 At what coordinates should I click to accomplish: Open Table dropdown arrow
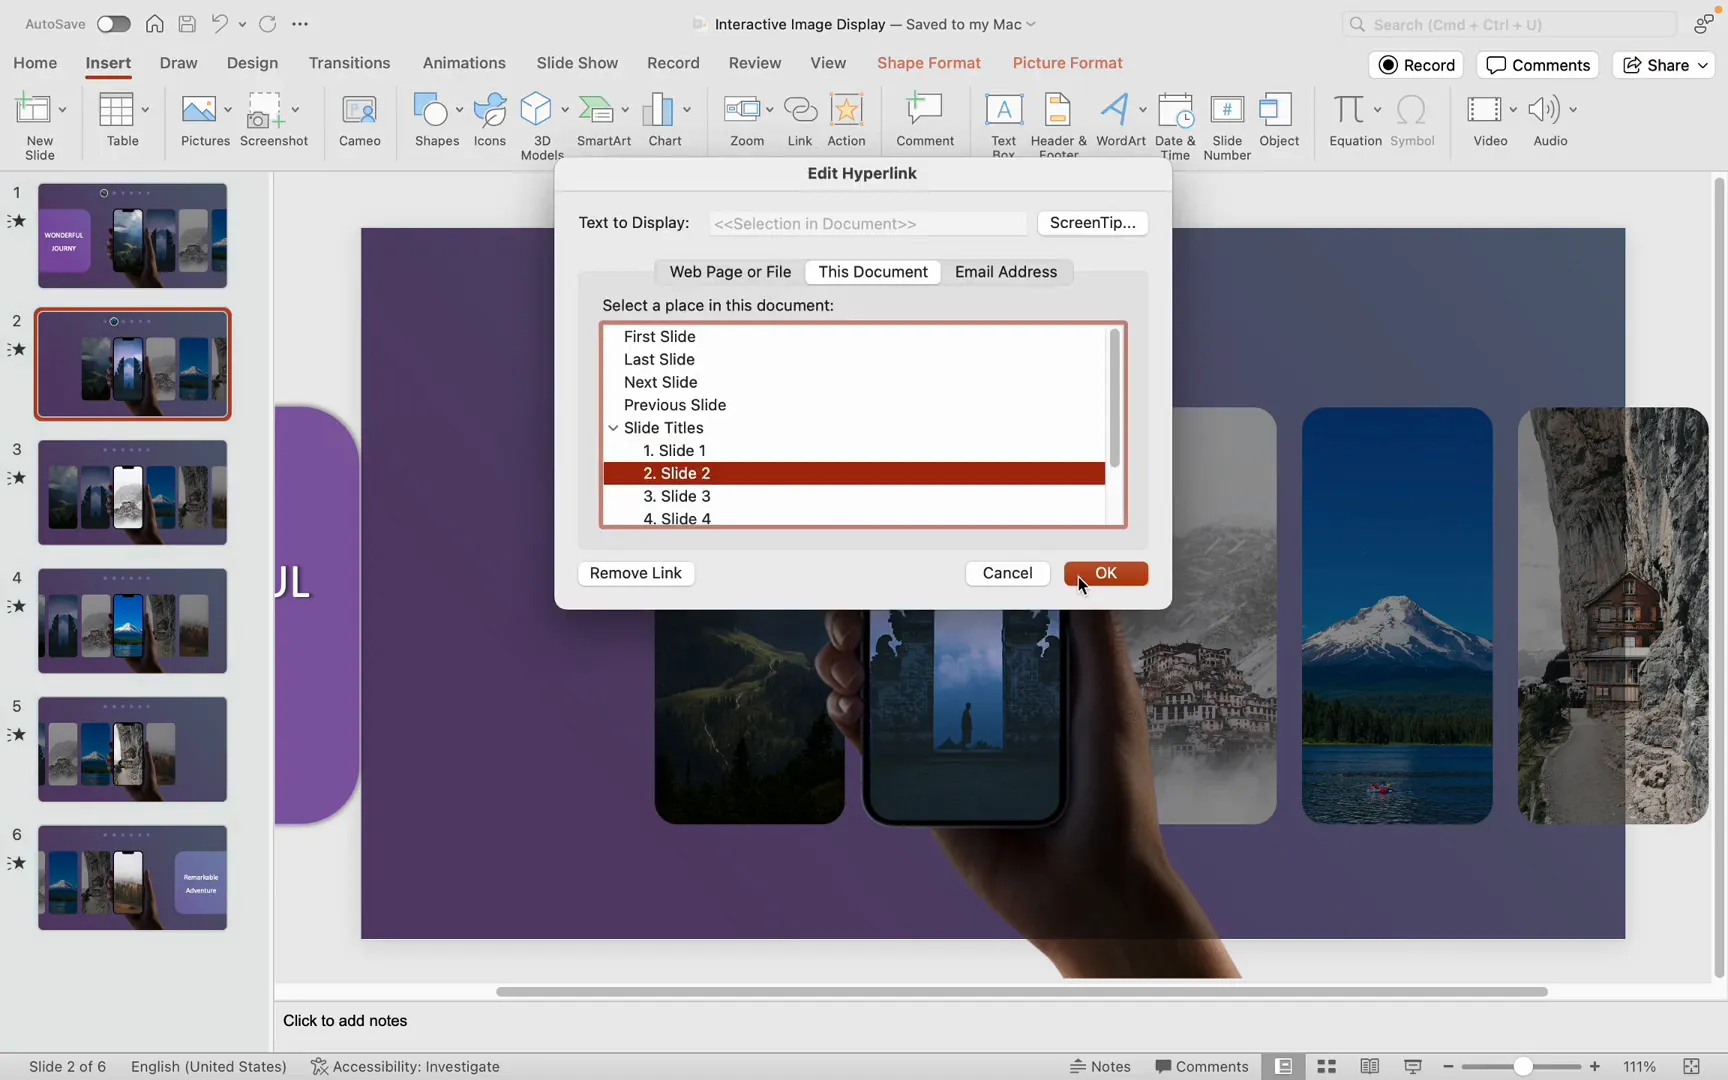pos(145,110)
